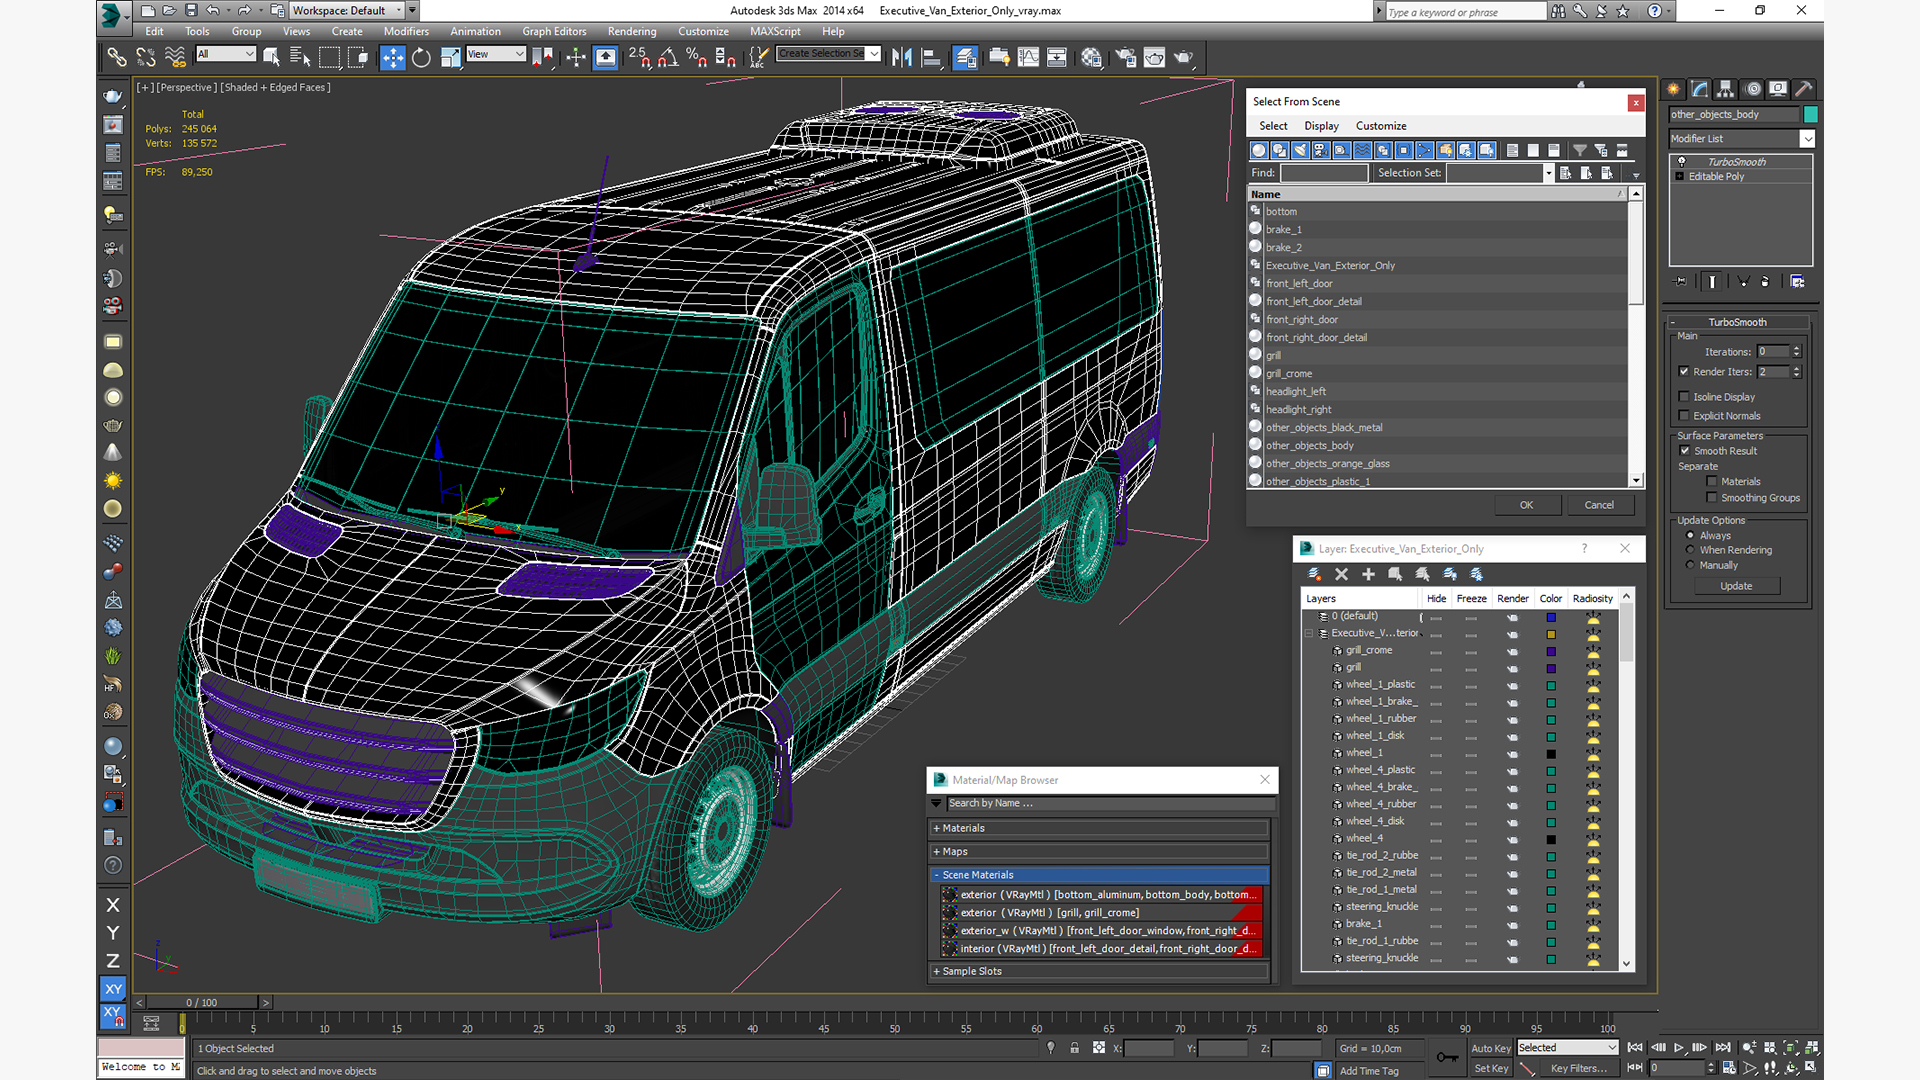Expand Sample Slots section in Material/Map Browser

point(1100,971)
